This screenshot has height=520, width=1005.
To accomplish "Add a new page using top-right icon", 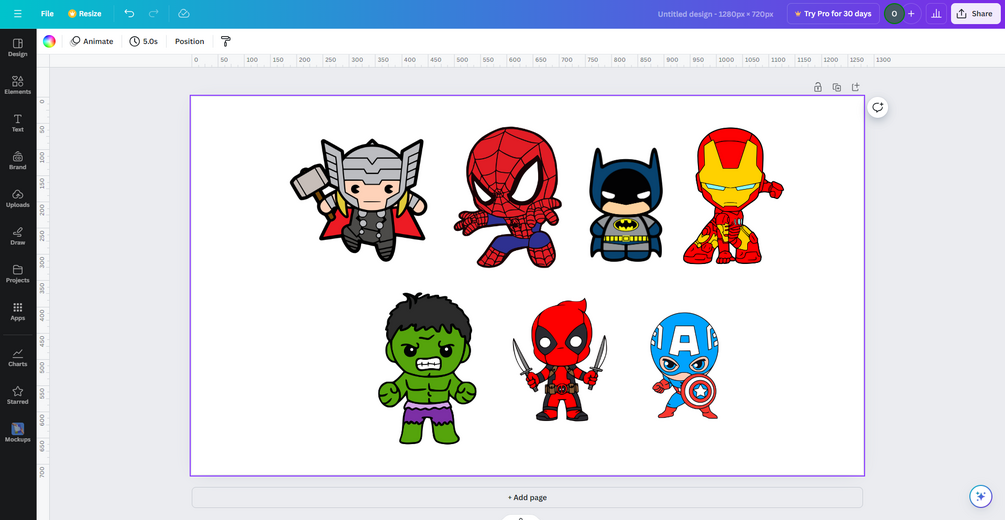I will point(855,87).
